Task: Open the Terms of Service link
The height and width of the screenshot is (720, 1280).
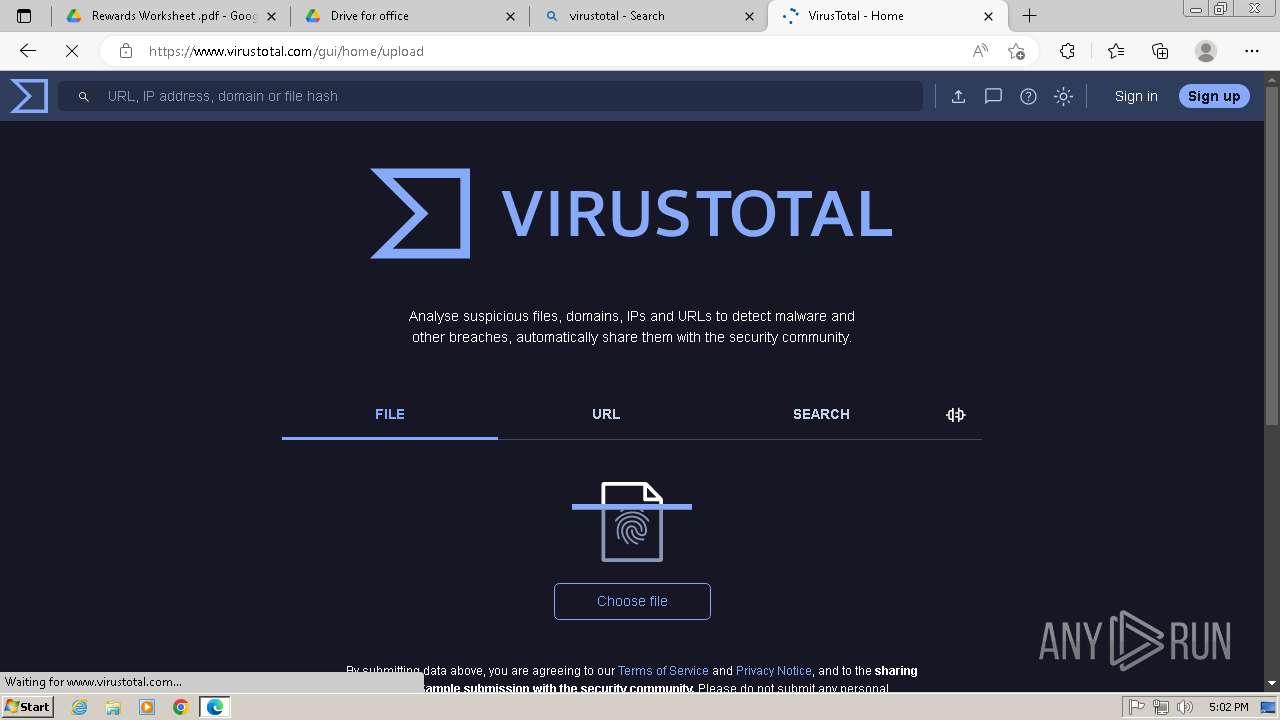Action: (663, 670)
